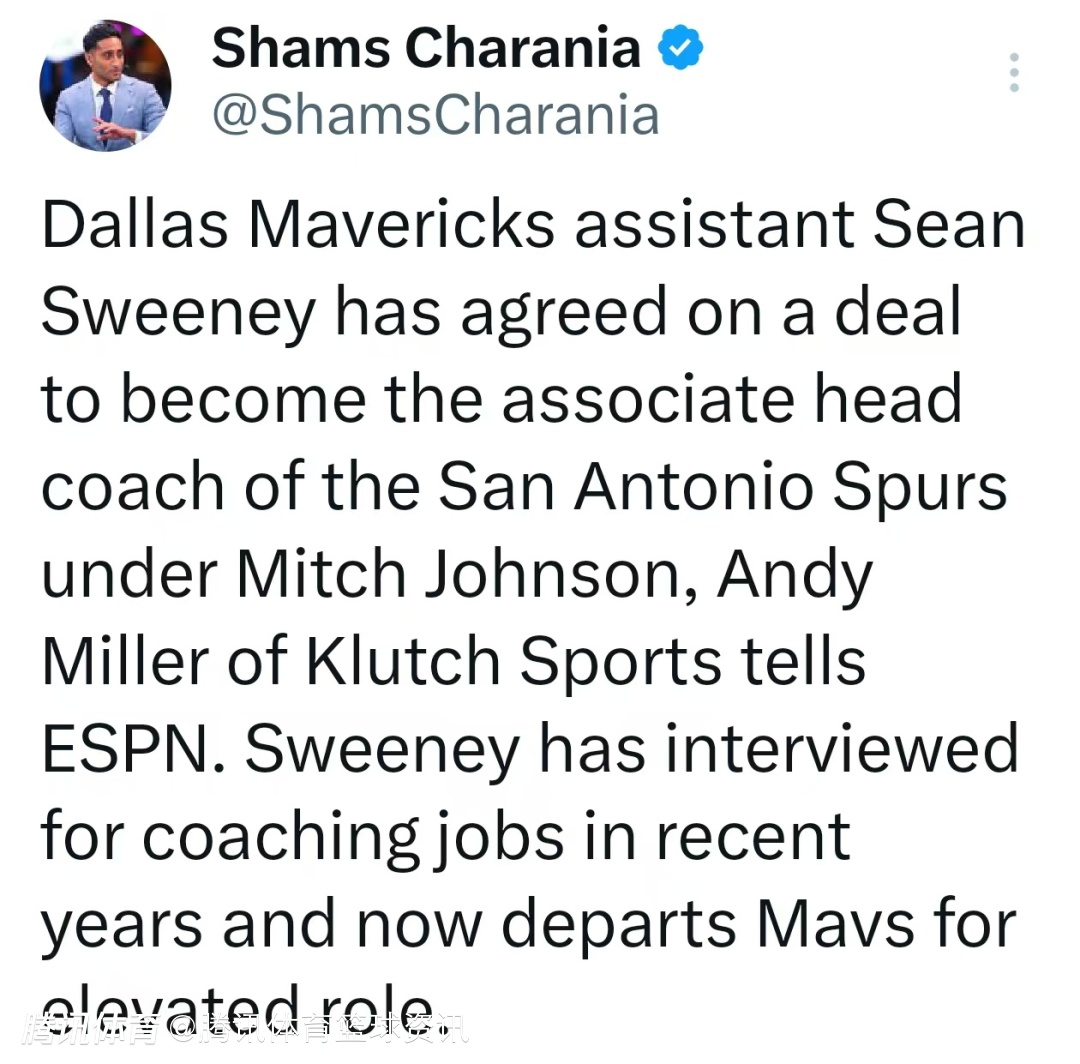Open the three-dot more options menu
The height and width of the screenshot is (1064, 1080).
coord(1014,72)
